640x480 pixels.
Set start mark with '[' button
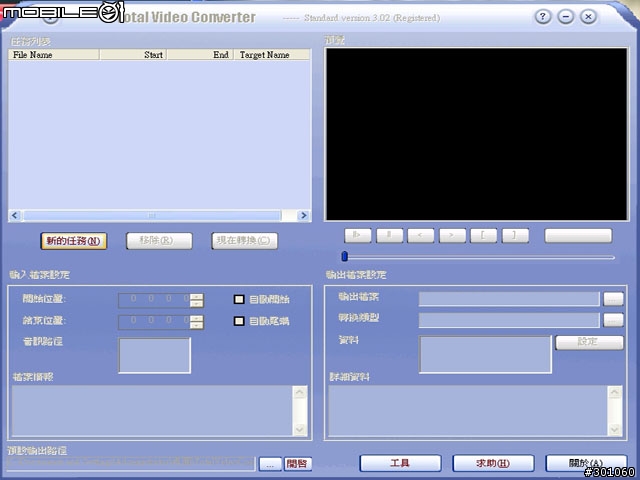(484, 236)
